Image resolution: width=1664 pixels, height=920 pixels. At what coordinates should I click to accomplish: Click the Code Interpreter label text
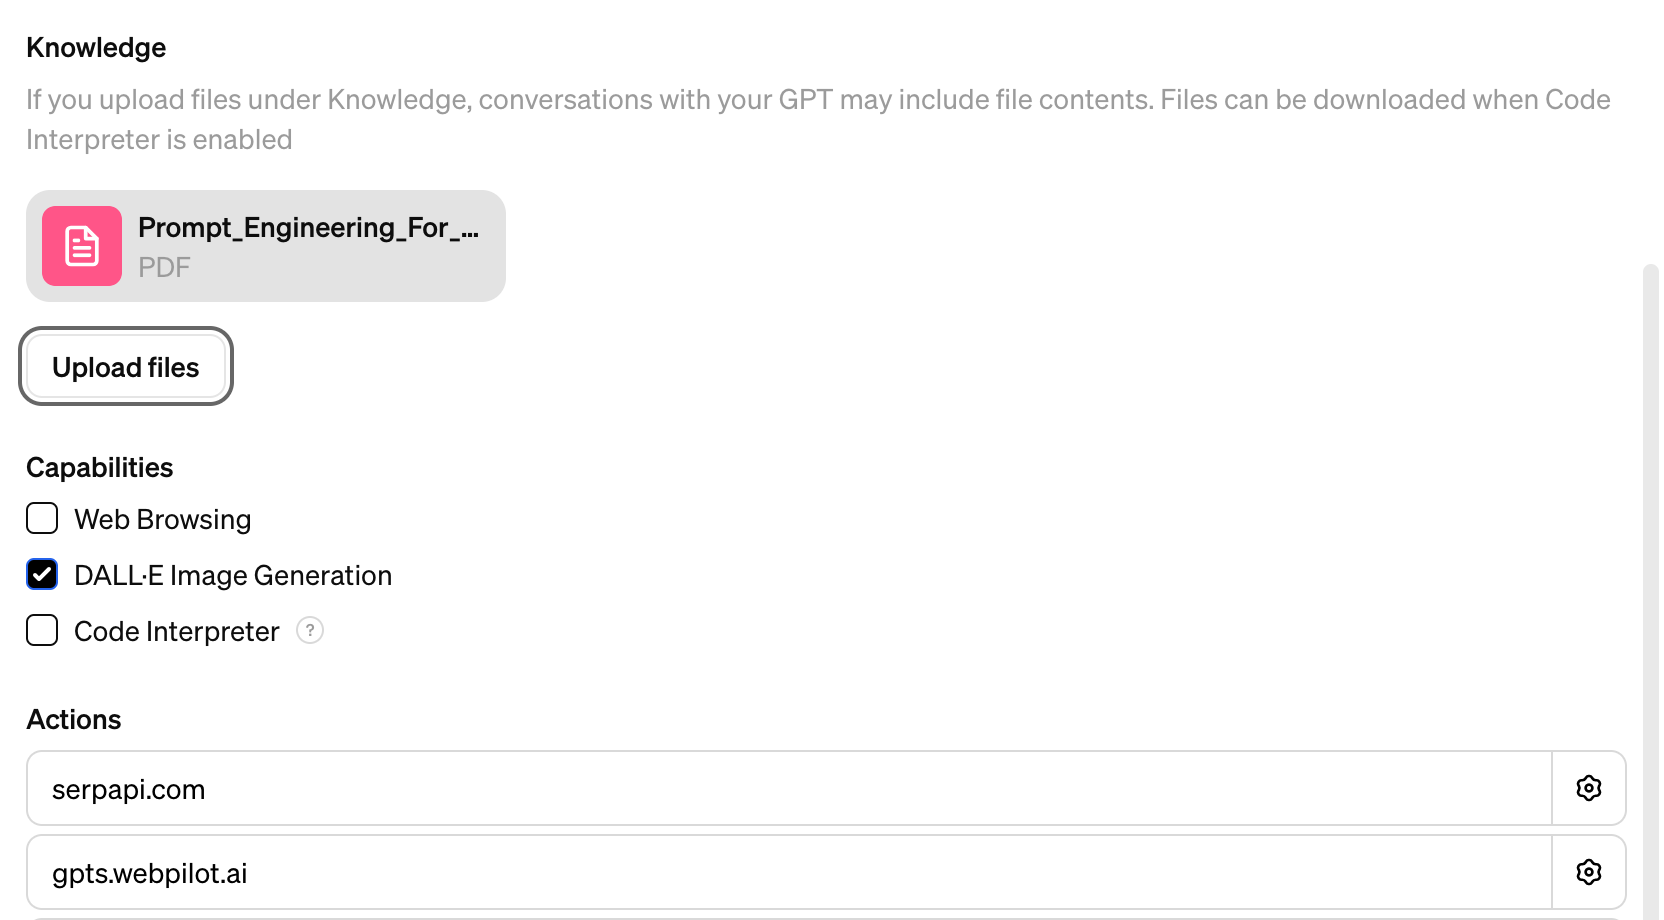tap(177, 631)
